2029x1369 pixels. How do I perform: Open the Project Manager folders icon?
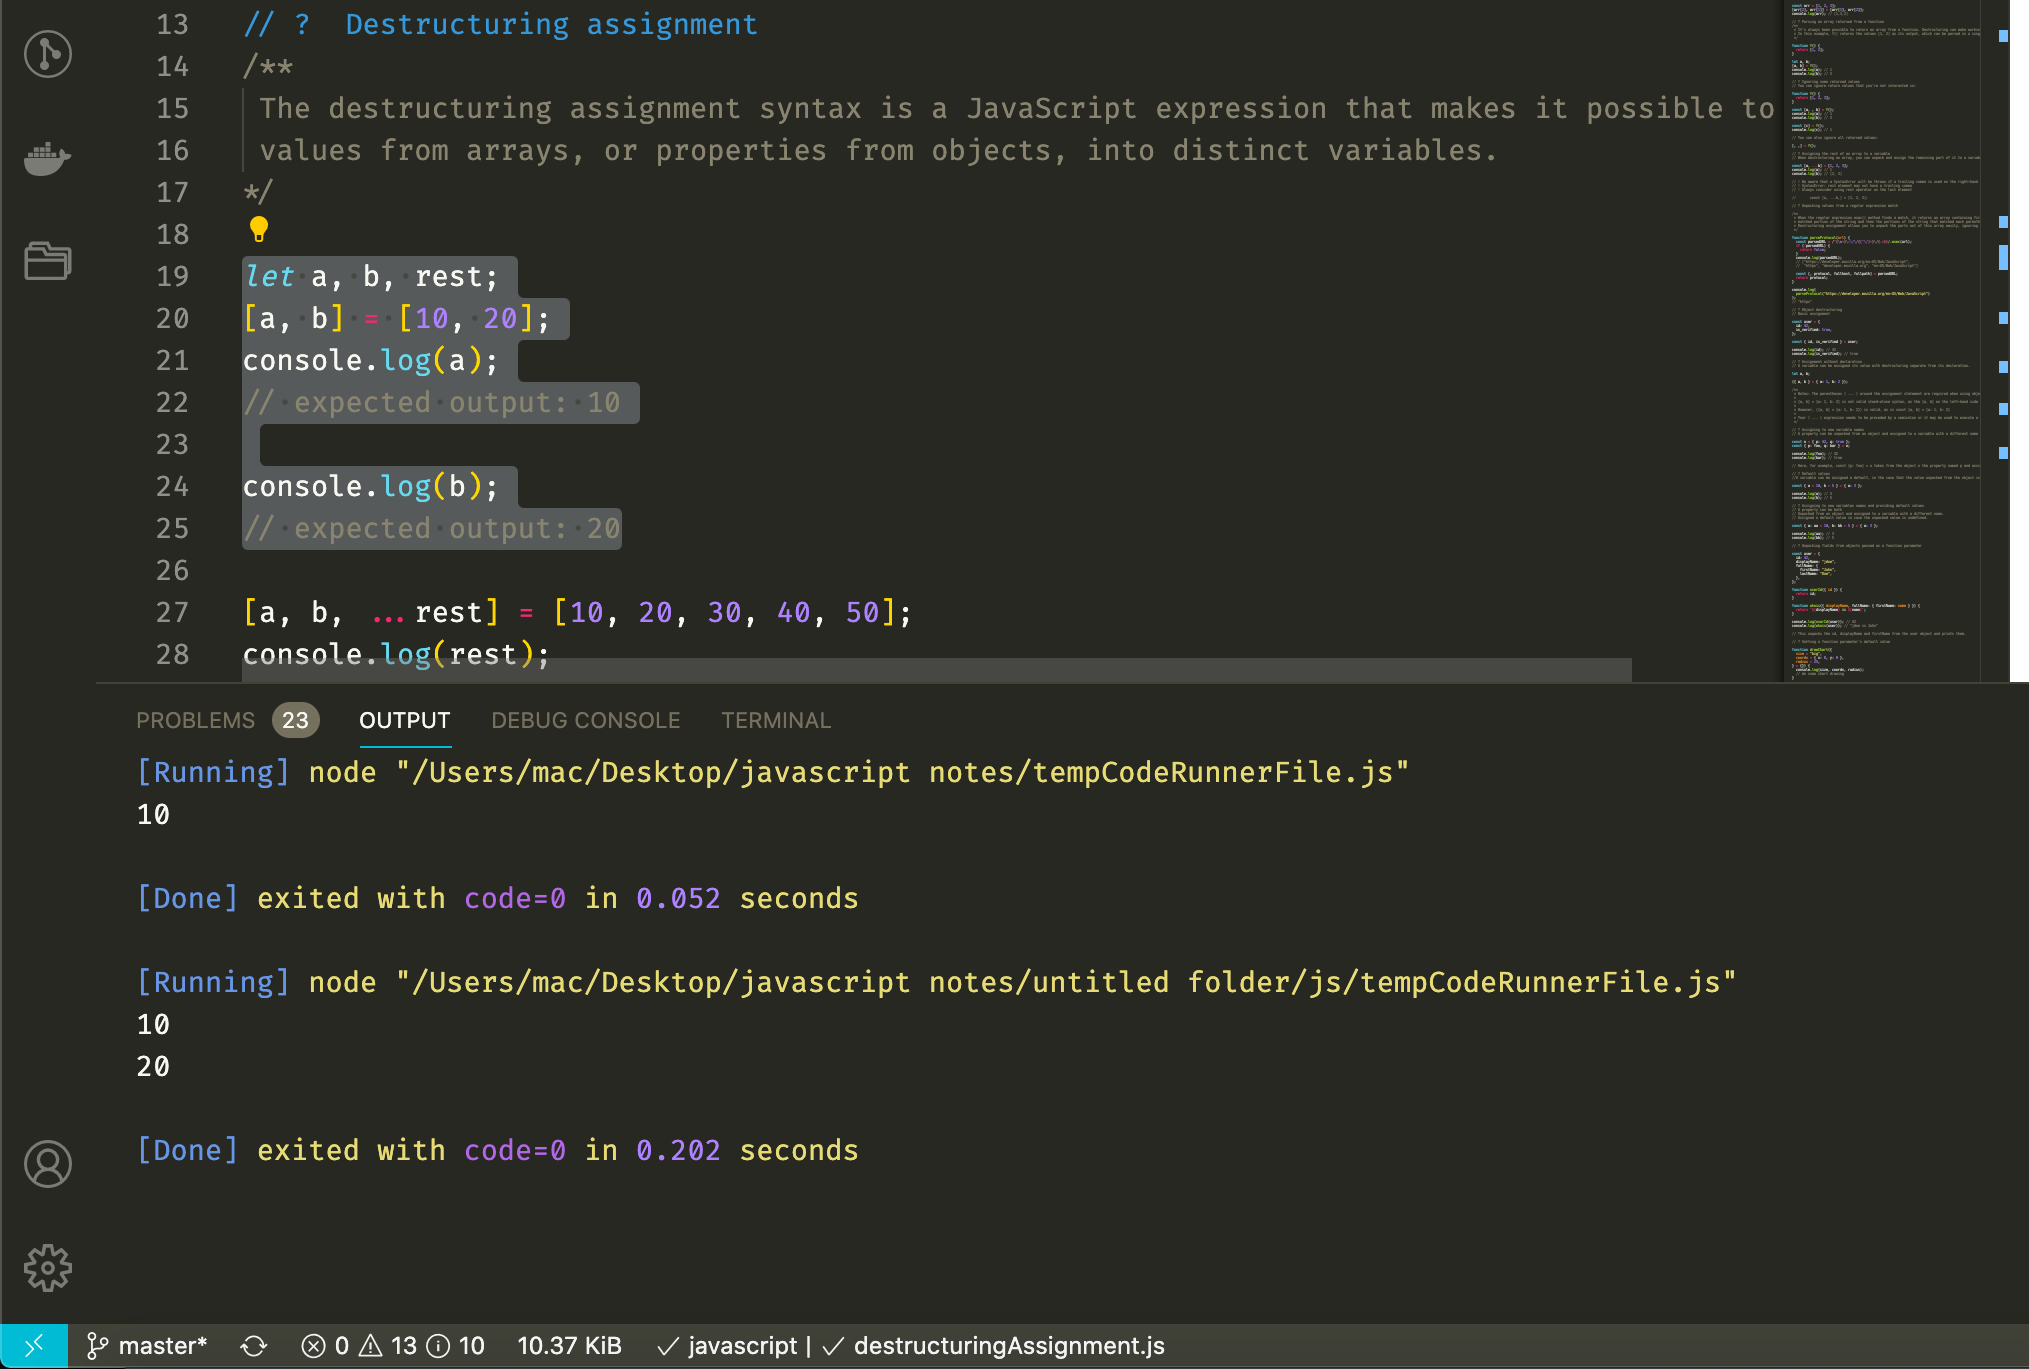47,261
